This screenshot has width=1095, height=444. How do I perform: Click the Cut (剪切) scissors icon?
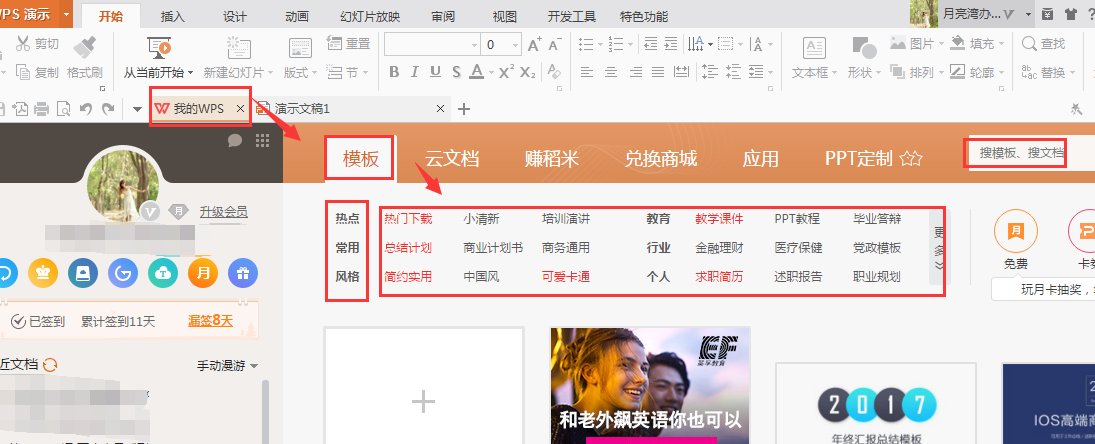[x=23, y=44]
